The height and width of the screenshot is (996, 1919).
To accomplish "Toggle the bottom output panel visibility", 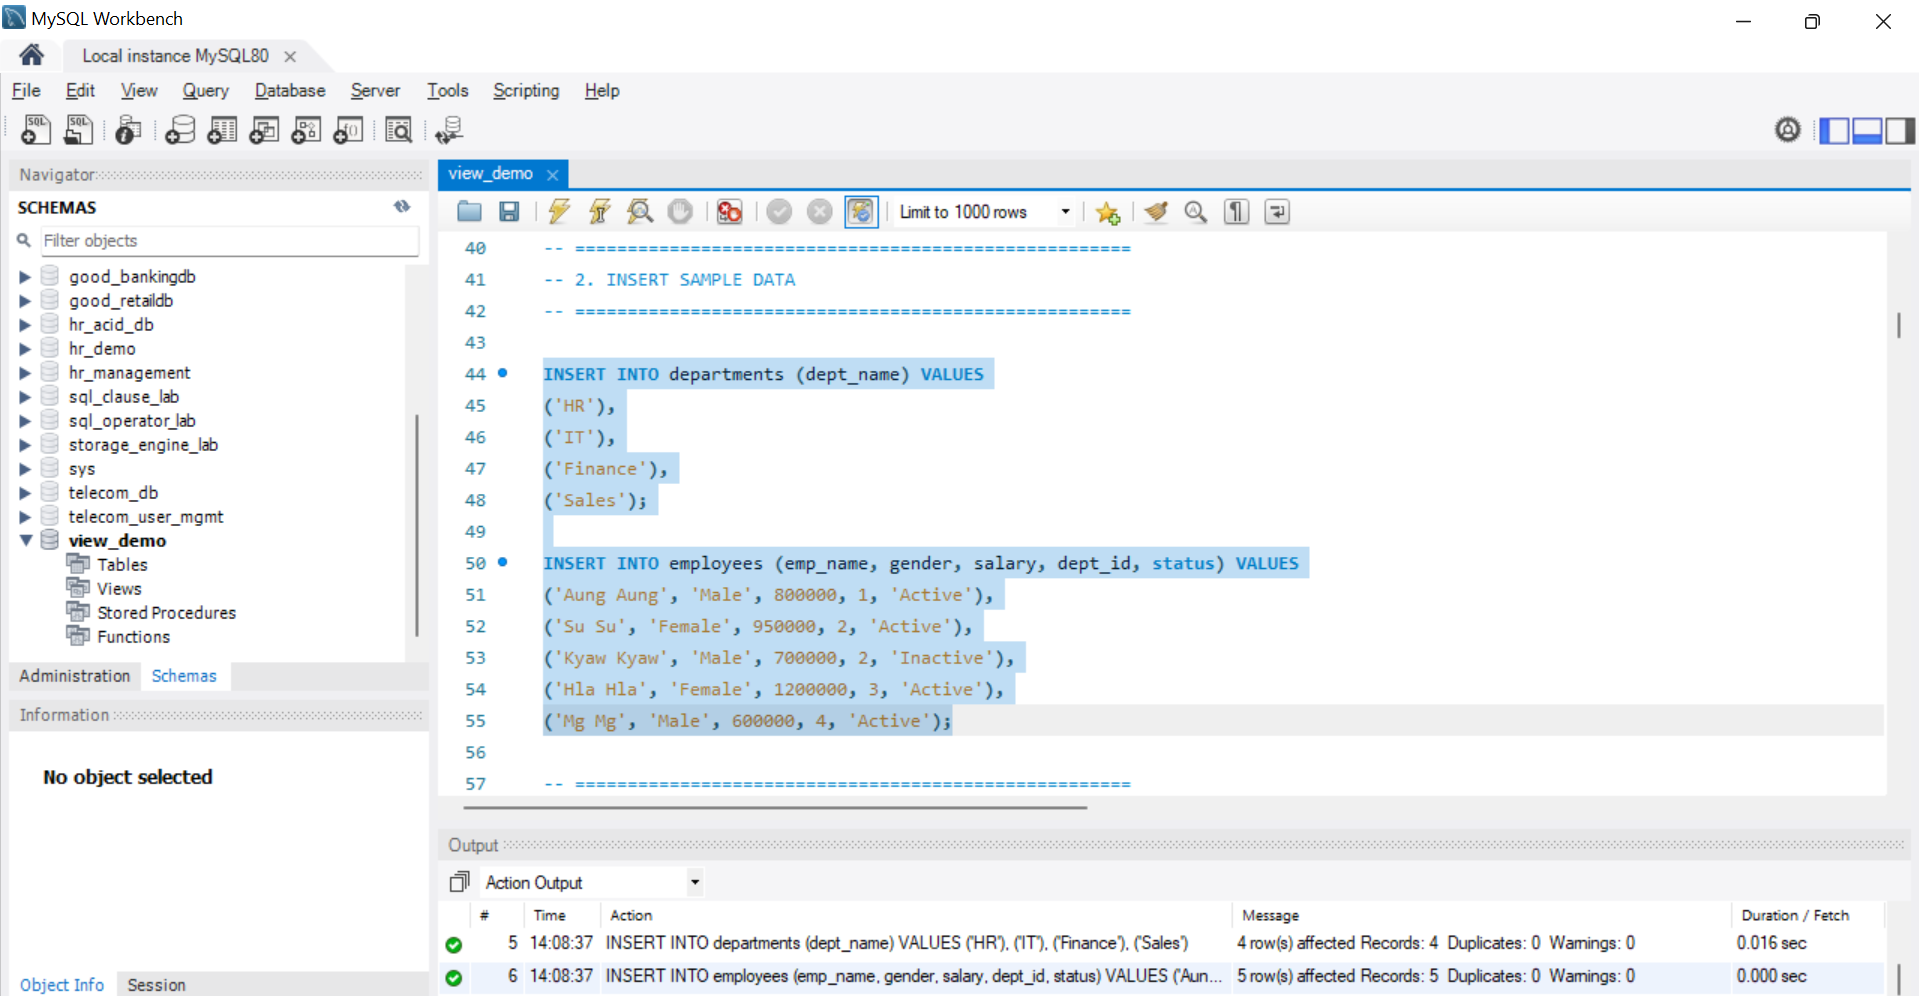I will 1867,130.
